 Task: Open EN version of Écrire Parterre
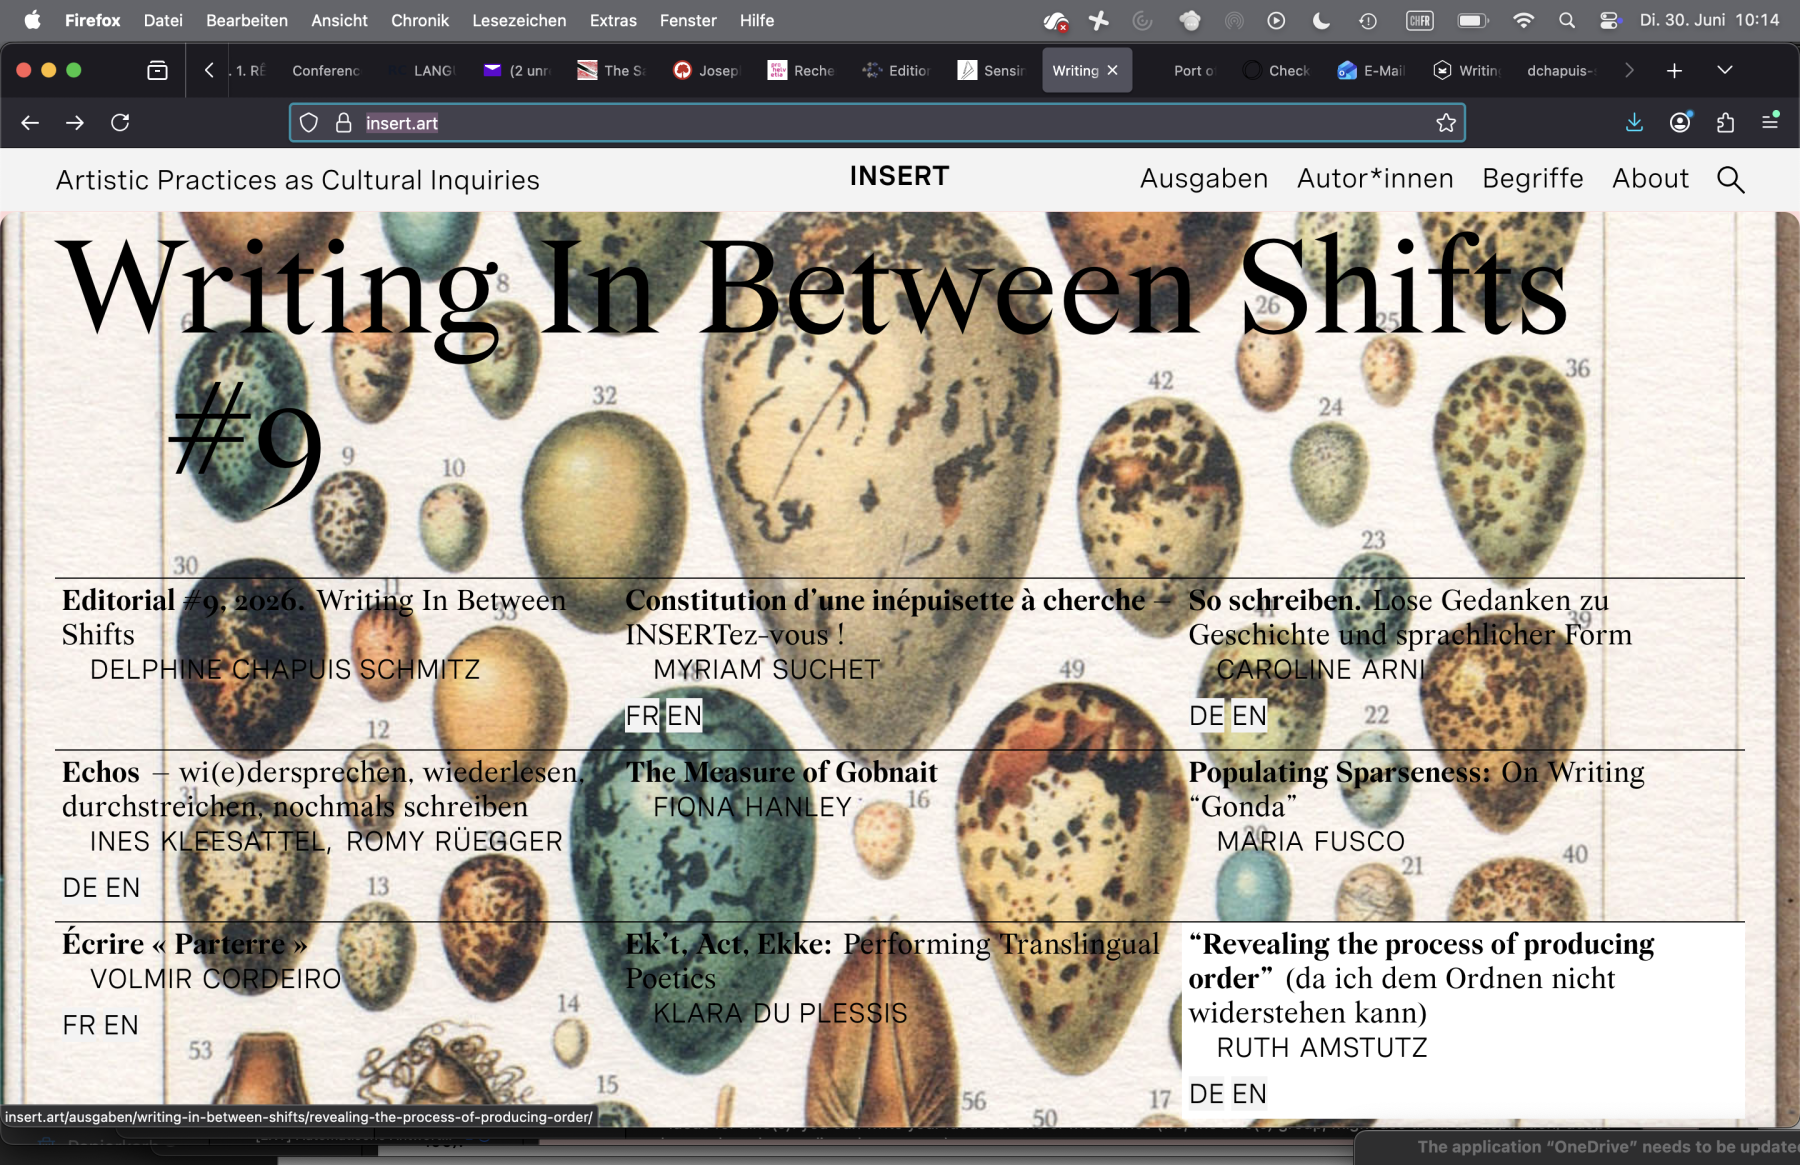pos(121,1026)
